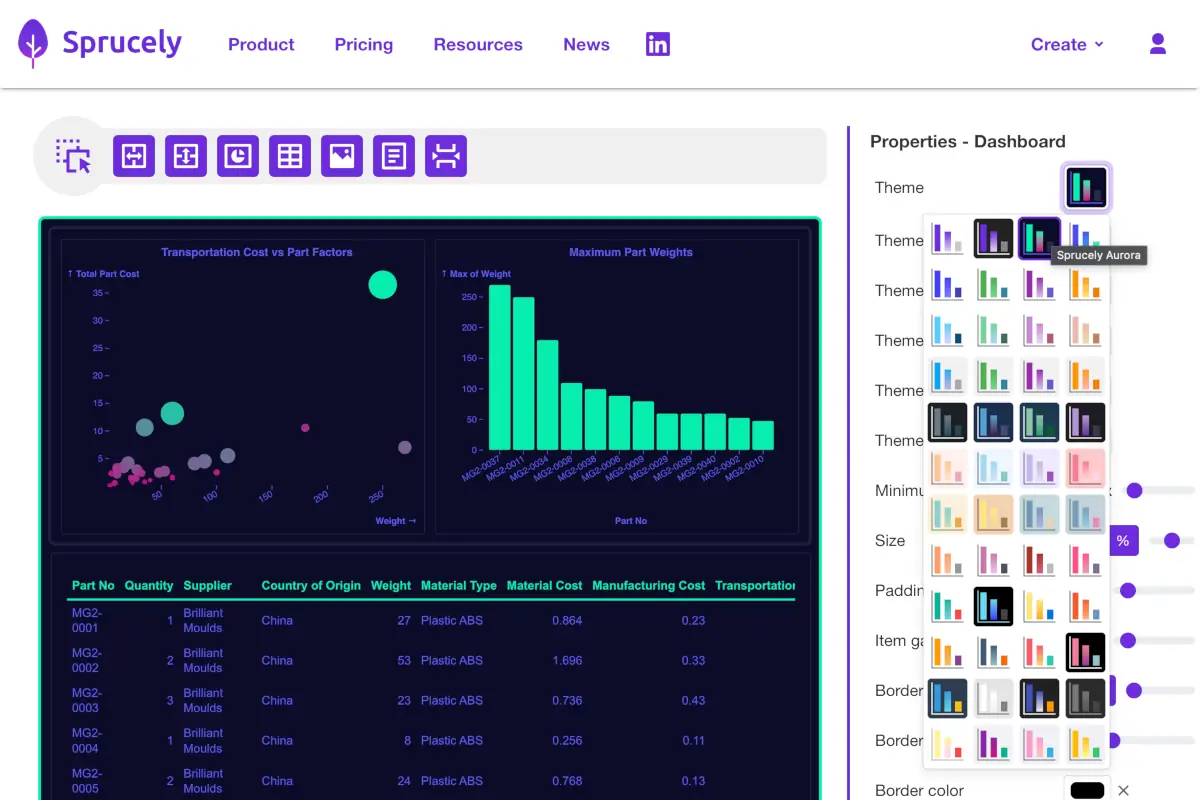
Task: Go to the Pricing page
Action: pos(363,45)
